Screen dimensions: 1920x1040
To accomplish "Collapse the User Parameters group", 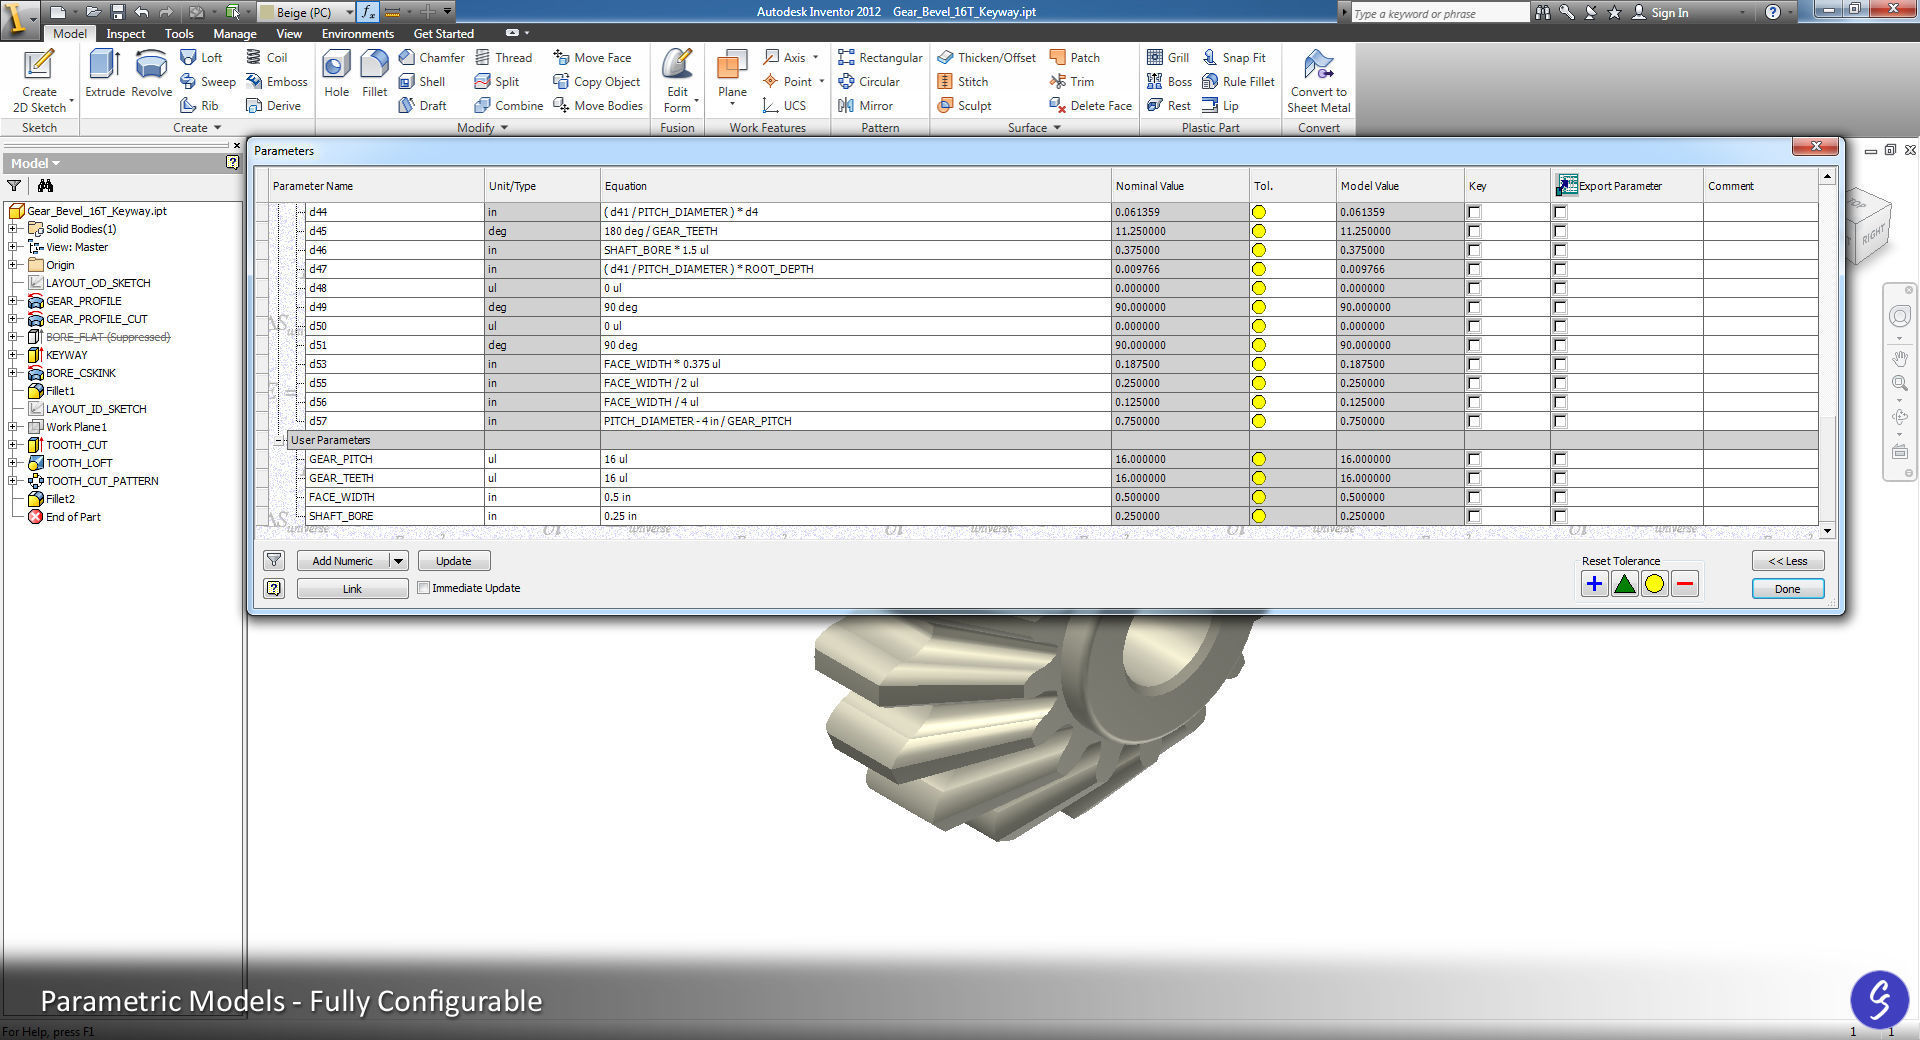I will tap(280, 440).
